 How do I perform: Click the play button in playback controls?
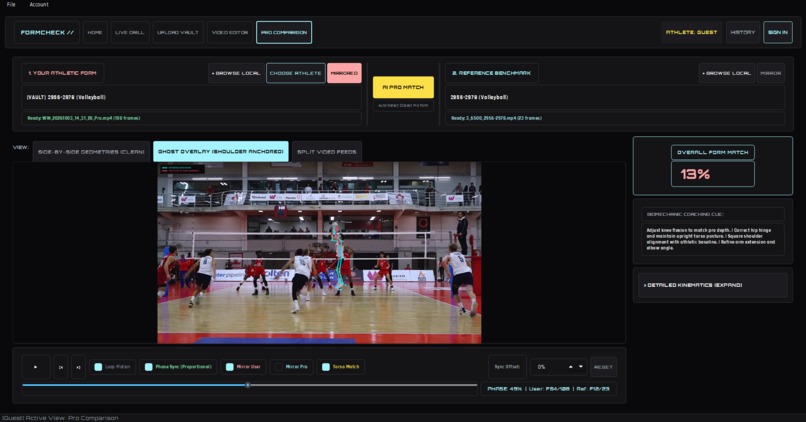tap(35, 367)
